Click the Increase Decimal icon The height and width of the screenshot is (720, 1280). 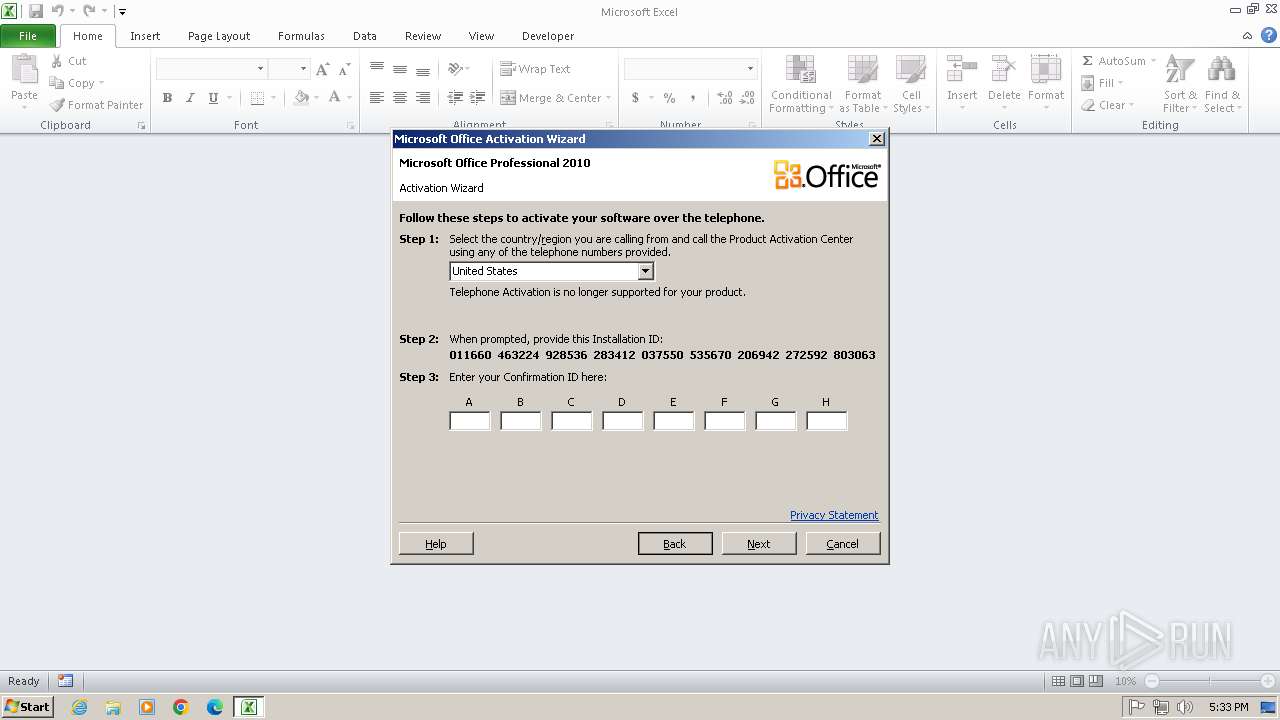pyautogui.click(x=724, y=98)
